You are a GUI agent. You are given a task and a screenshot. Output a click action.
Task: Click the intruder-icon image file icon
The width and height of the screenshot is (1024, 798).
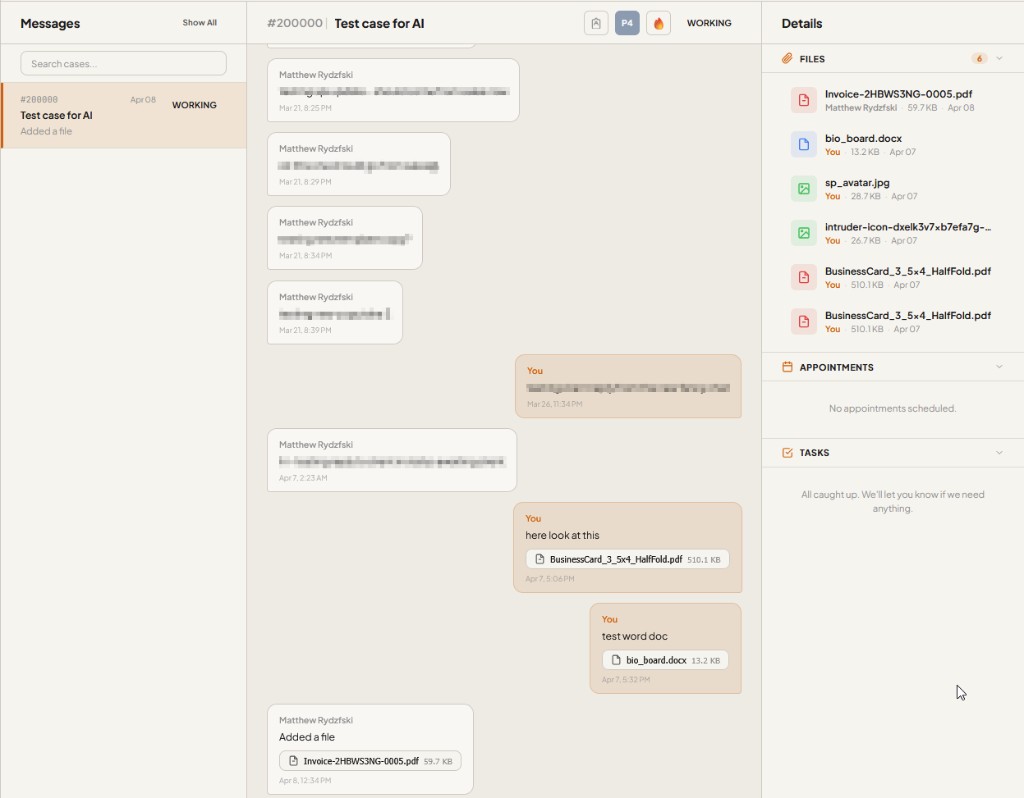804,233
